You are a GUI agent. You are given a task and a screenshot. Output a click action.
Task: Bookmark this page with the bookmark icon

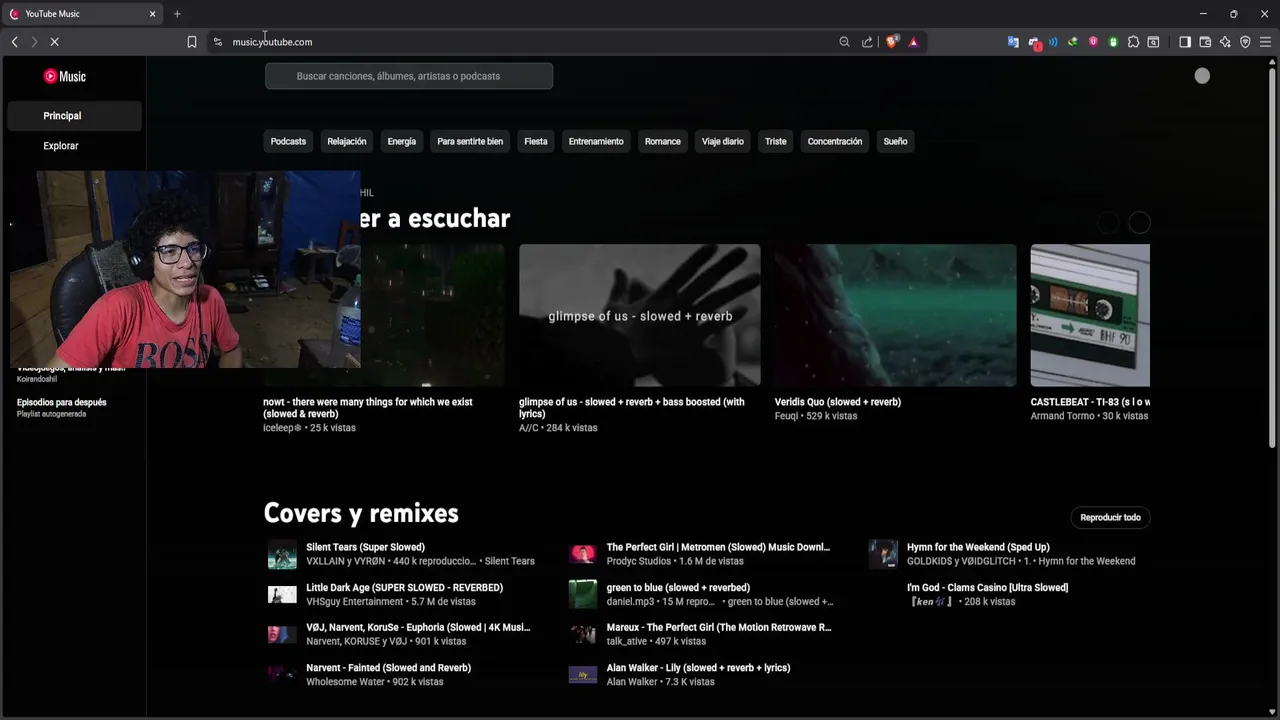[x=191, y=42]
